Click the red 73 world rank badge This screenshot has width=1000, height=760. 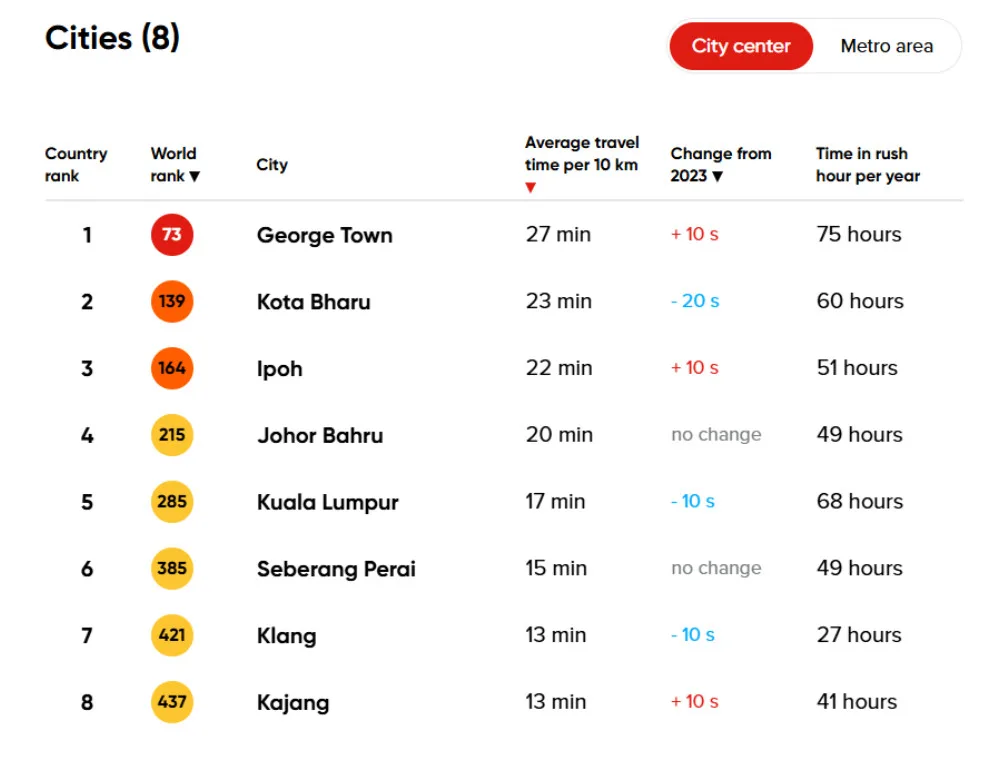(172, 235)
